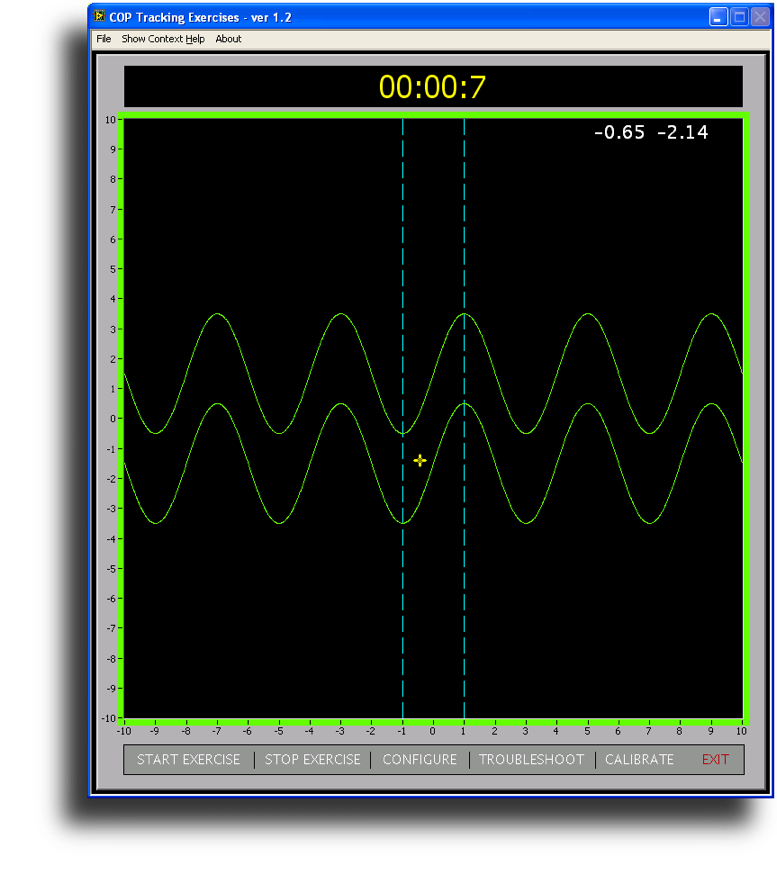Open the About menu
Screen dimensions: 777x884
point(228,39)
